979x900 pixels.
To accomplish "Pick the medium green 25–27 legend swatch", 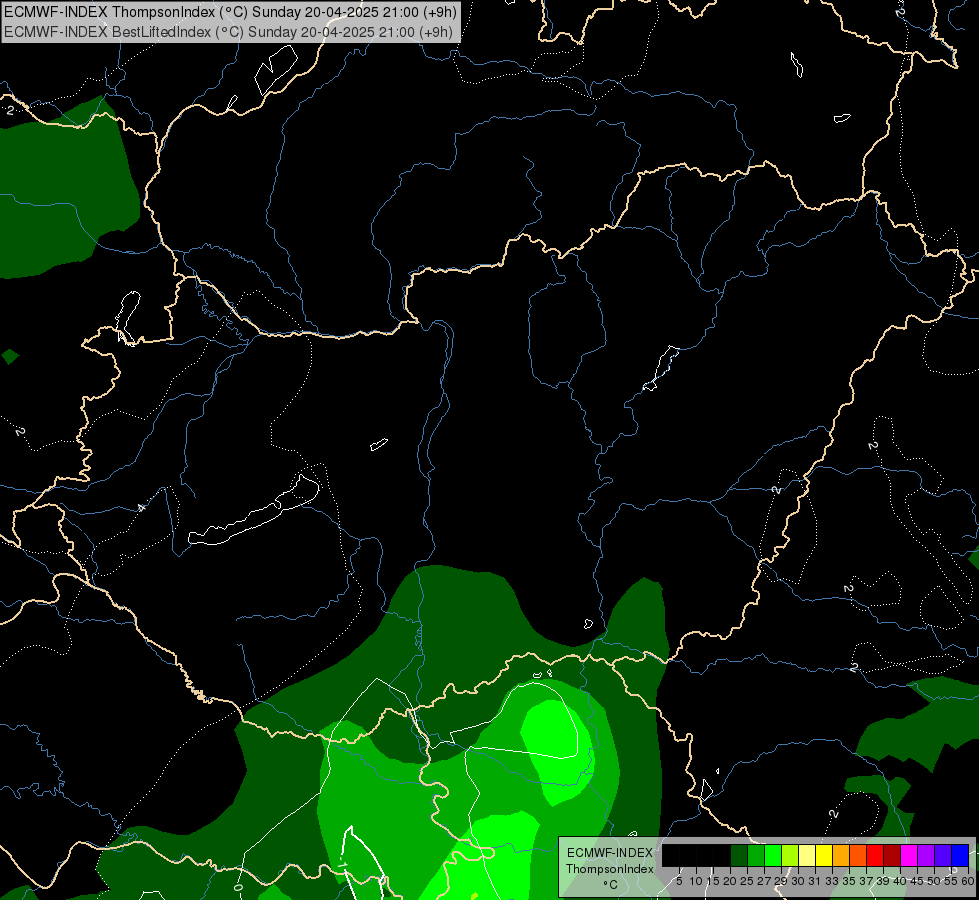I will click(756, 855).
